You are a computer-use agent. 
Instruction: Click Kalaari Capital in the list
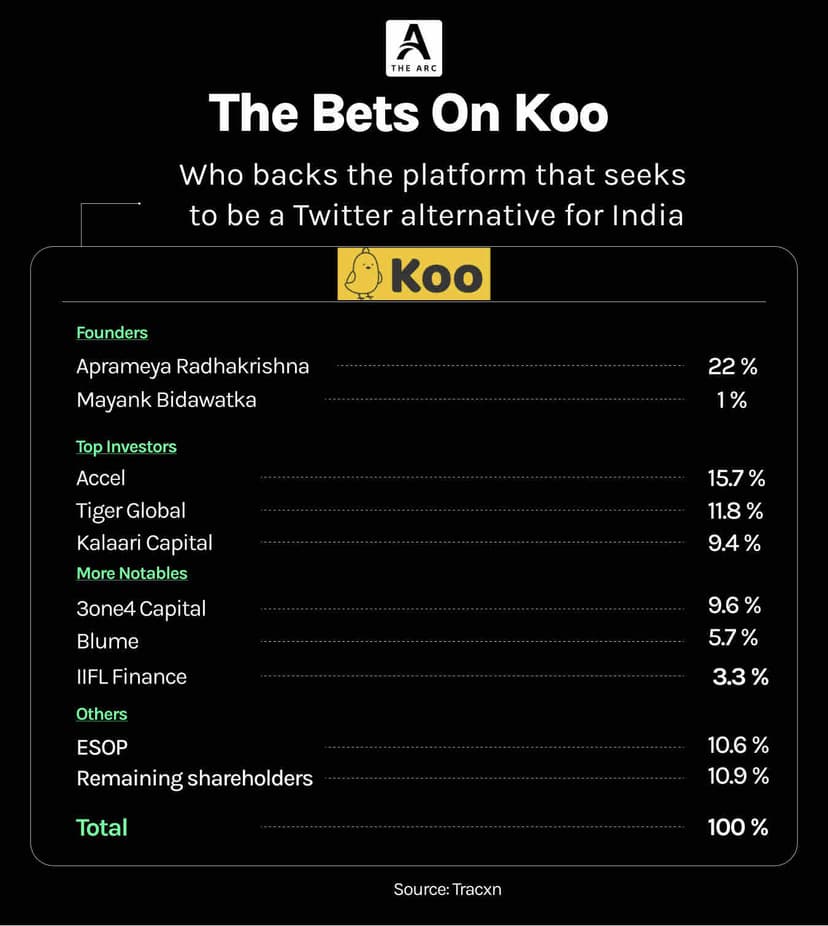point(144,543)
